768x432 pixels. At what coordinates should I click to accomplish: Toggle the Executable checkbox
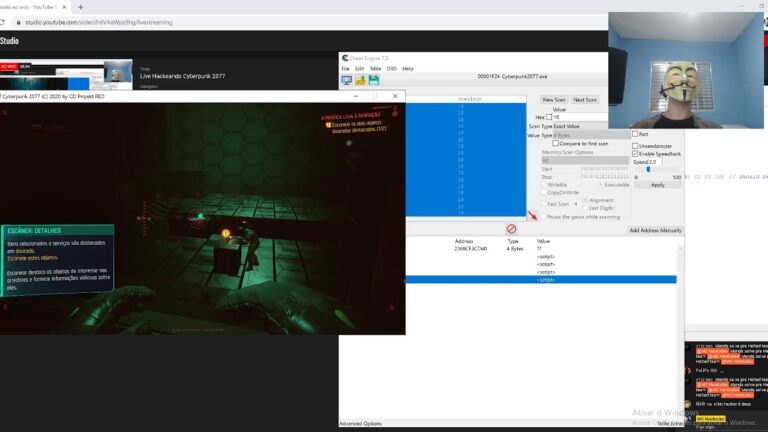(x=601, y=185)
